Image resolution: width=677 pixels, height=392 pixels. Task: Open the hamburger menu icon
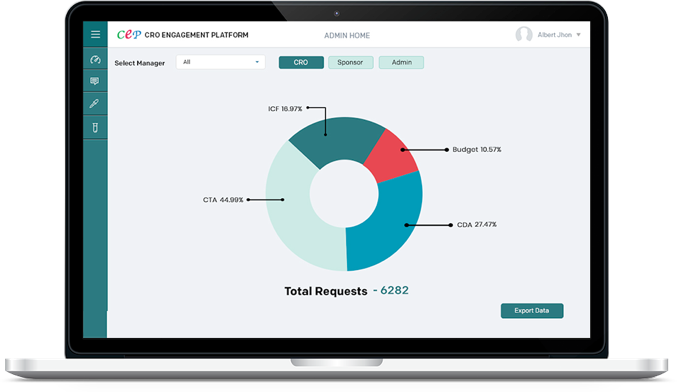click(95, 35)
